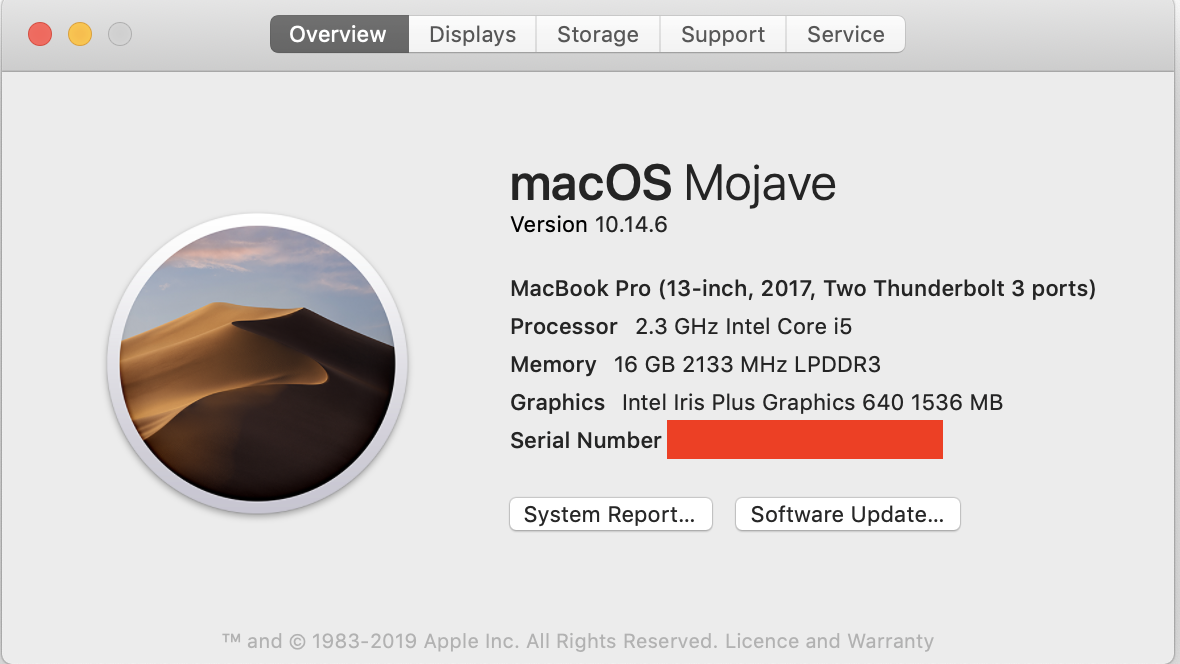
Task: Close the About This Mac window
Action: click(x=40, y=34)
